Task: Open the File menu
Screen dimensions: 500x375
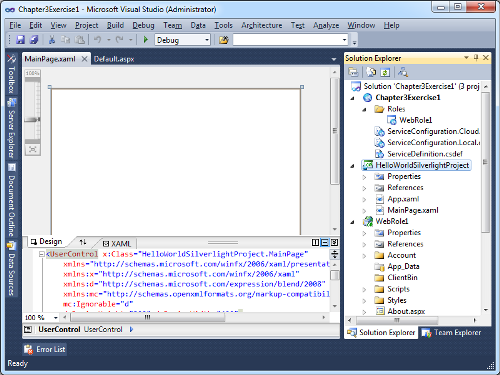Action: 15,25
